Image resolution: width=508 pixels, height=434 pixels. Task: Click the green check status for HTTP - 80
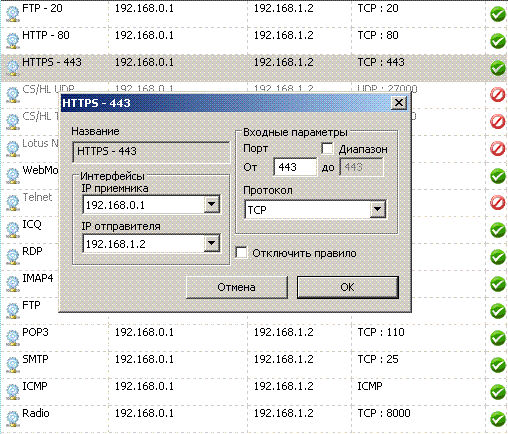tap(498, 41)
